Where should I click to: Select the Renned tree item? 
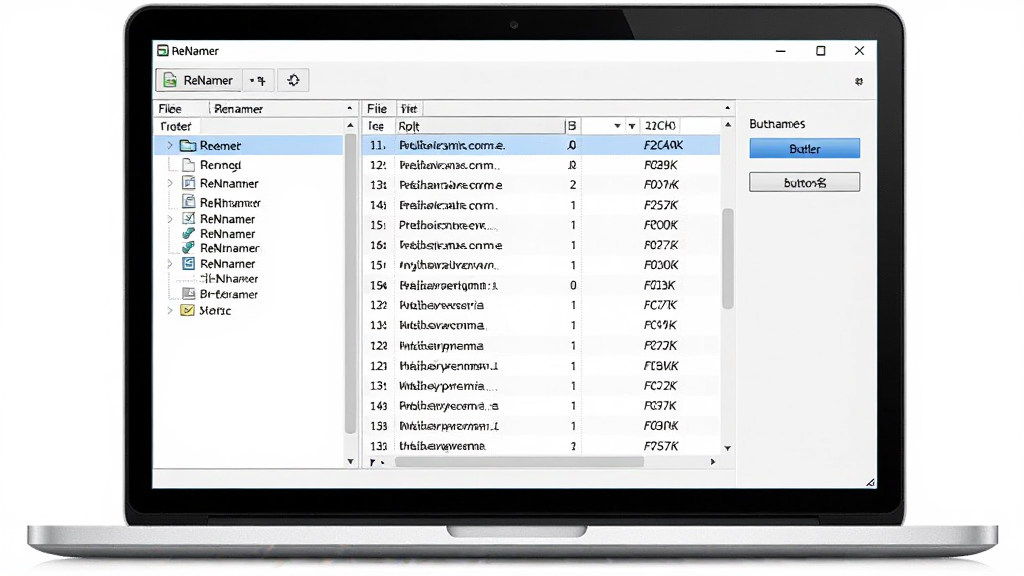point(220,165)
